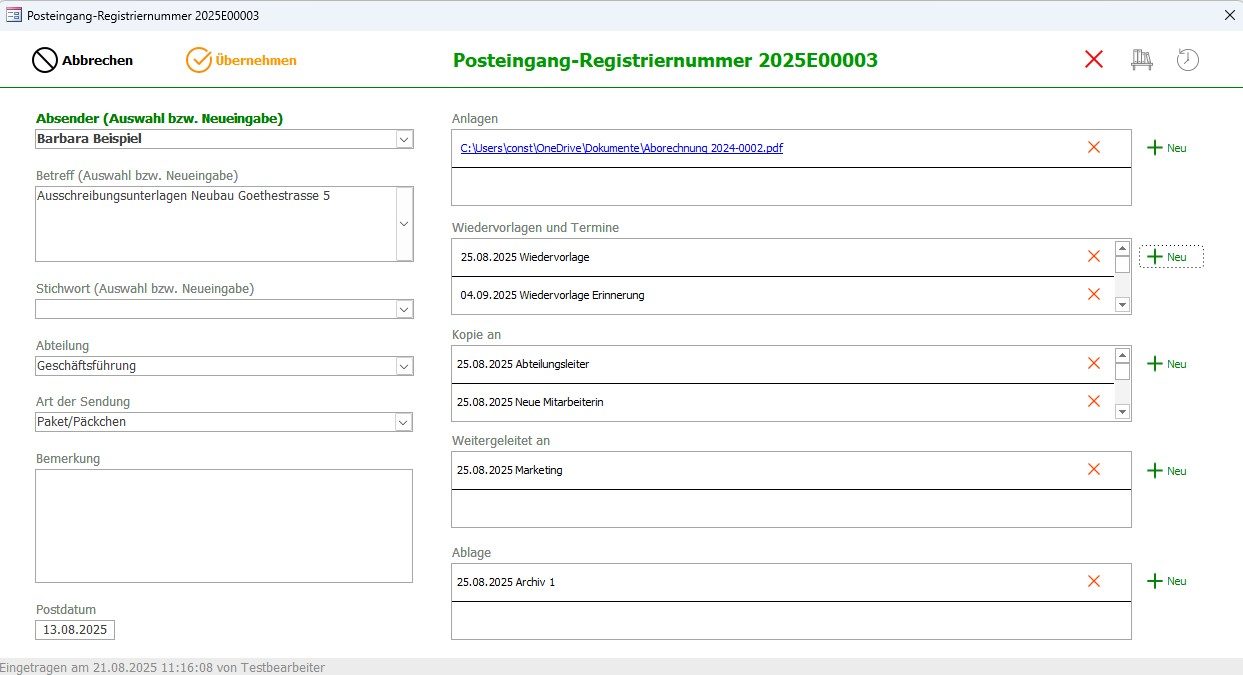This screenshot has height=675, width=1243.
Task: Select the 25.08.2025 Archiv 1 row
Action: click(791, 582)
